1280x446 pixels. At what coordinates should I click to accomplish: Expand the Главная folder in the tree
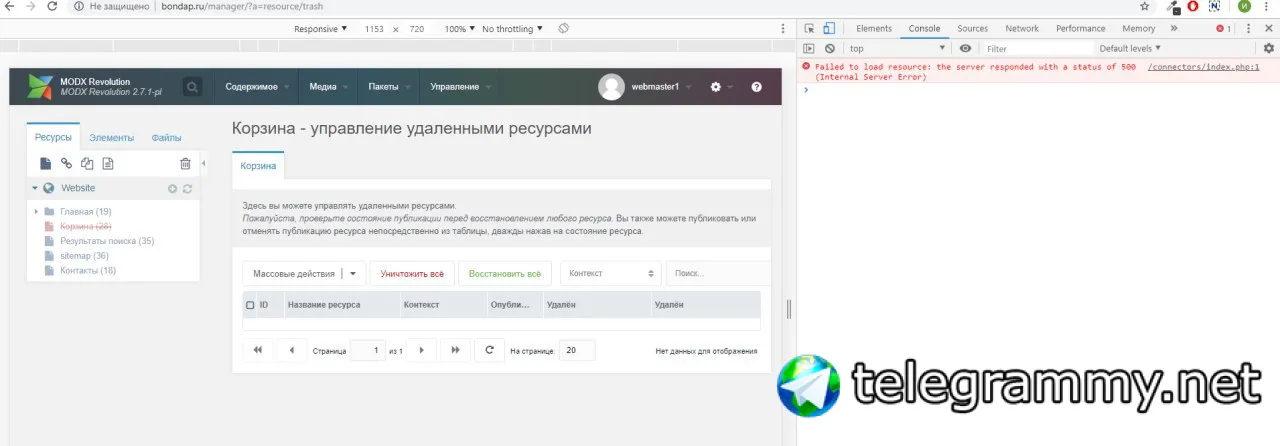[36, 212]
